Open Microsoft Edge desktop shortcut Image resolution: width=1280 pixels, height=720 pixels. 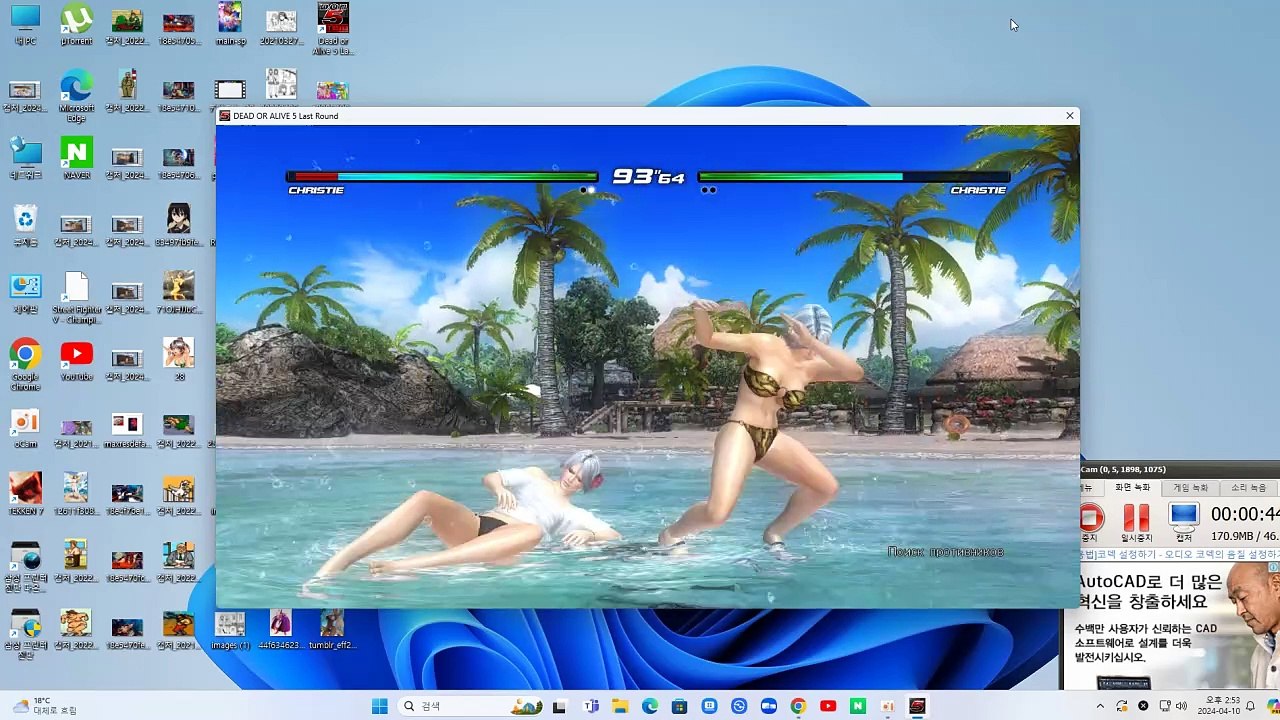click(x=76, y=96)
